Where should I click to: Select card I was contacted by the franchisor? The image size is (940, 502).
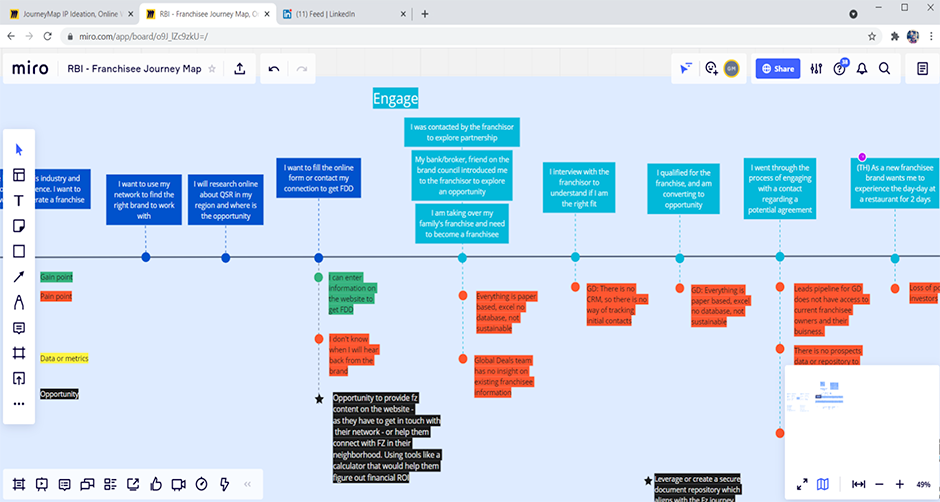(462, 132)
